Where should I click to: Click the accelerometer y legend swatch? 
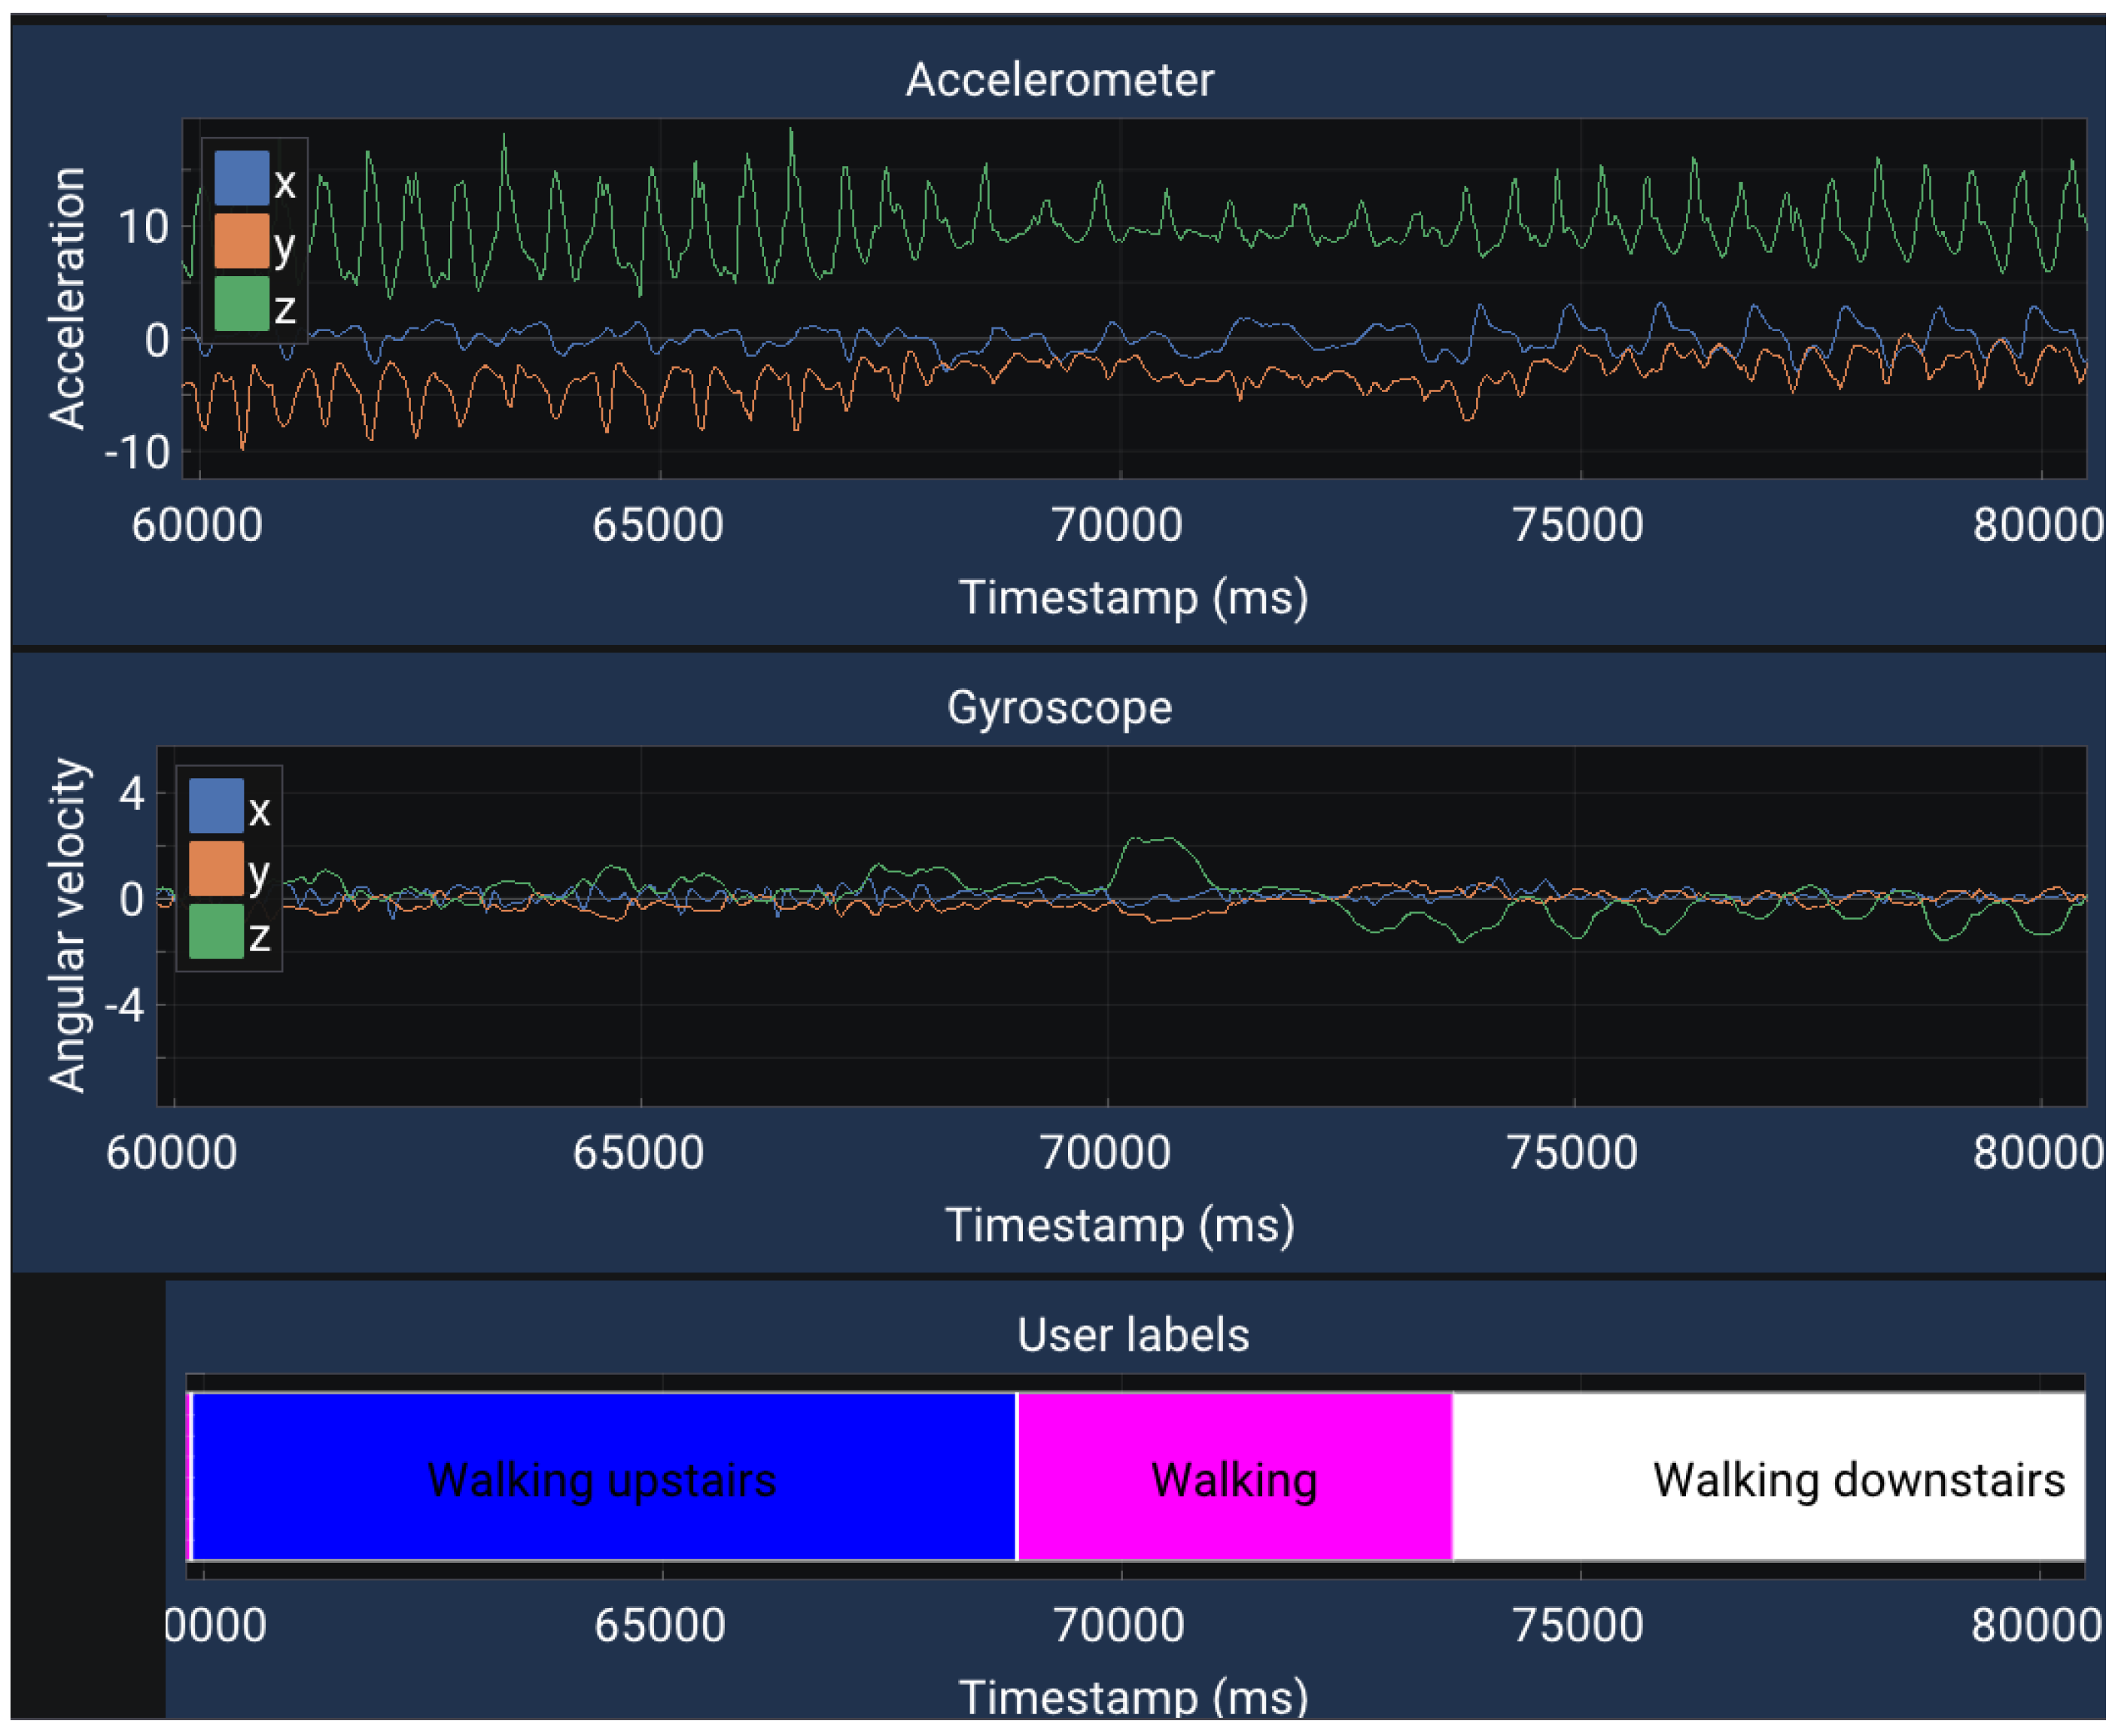pos(241,241)
